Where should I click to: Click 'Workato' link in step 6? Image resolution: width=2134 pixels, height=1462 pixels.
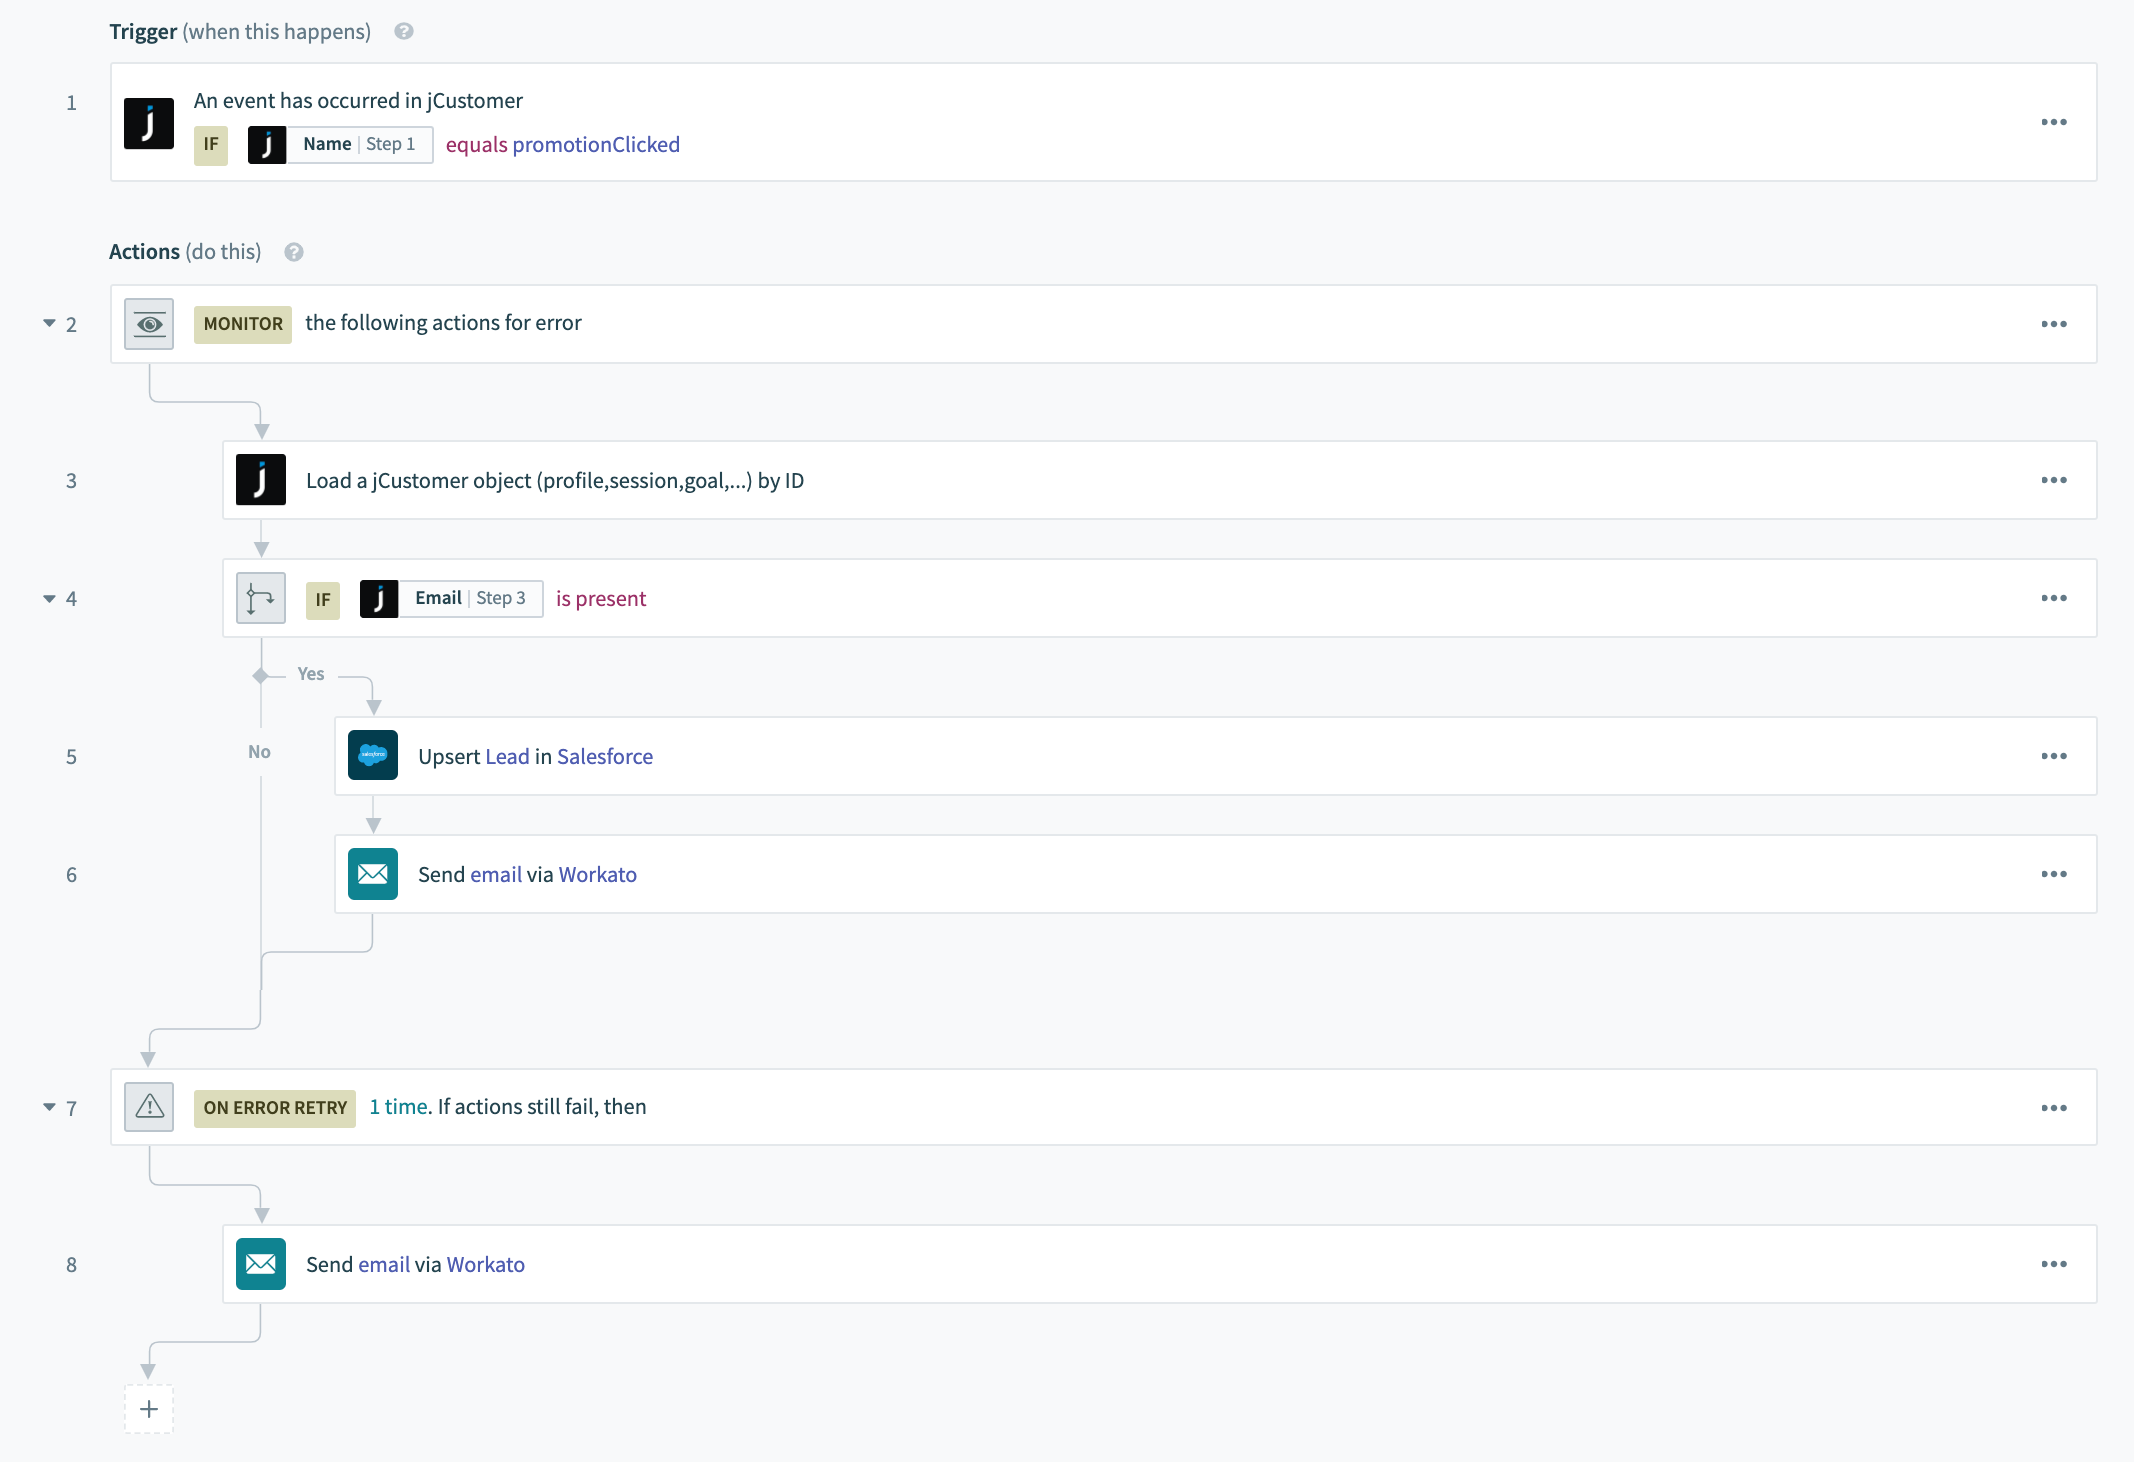[598, 875]
